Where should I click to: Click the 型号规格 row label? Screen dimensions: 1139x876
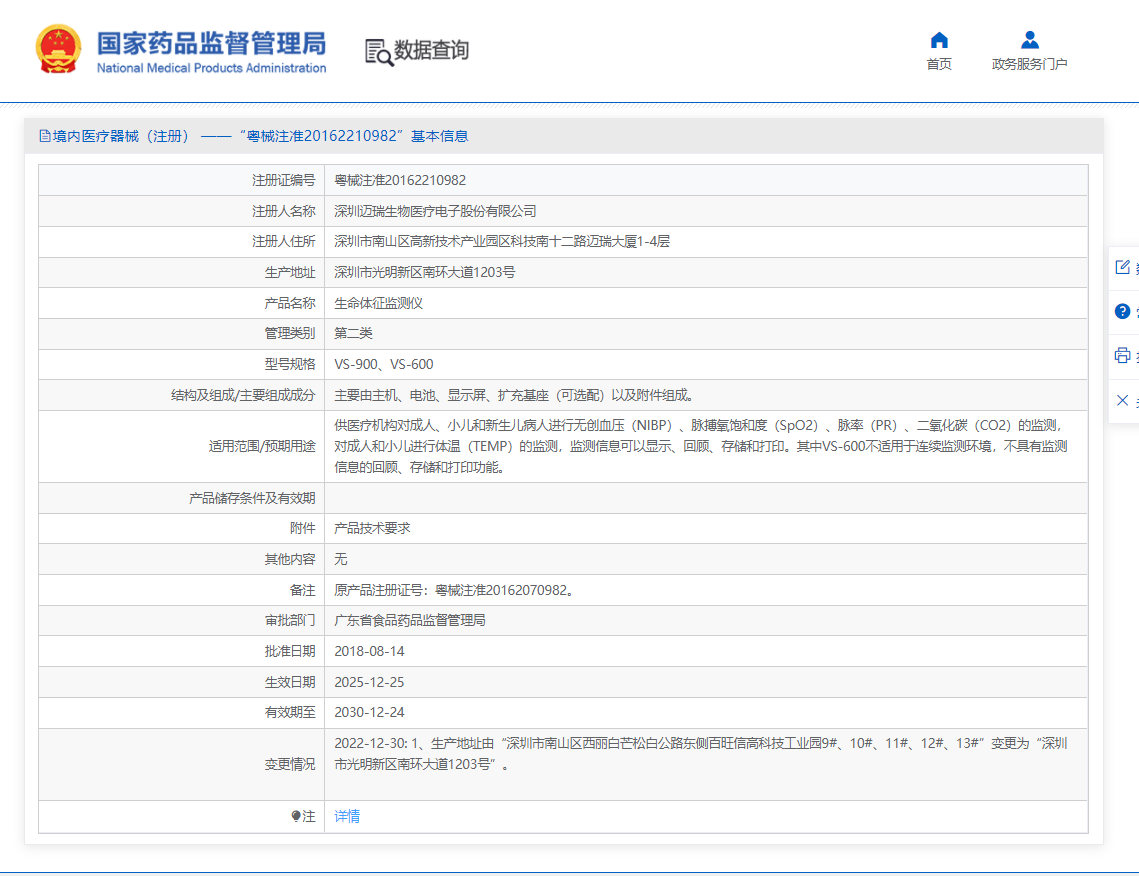290,365
